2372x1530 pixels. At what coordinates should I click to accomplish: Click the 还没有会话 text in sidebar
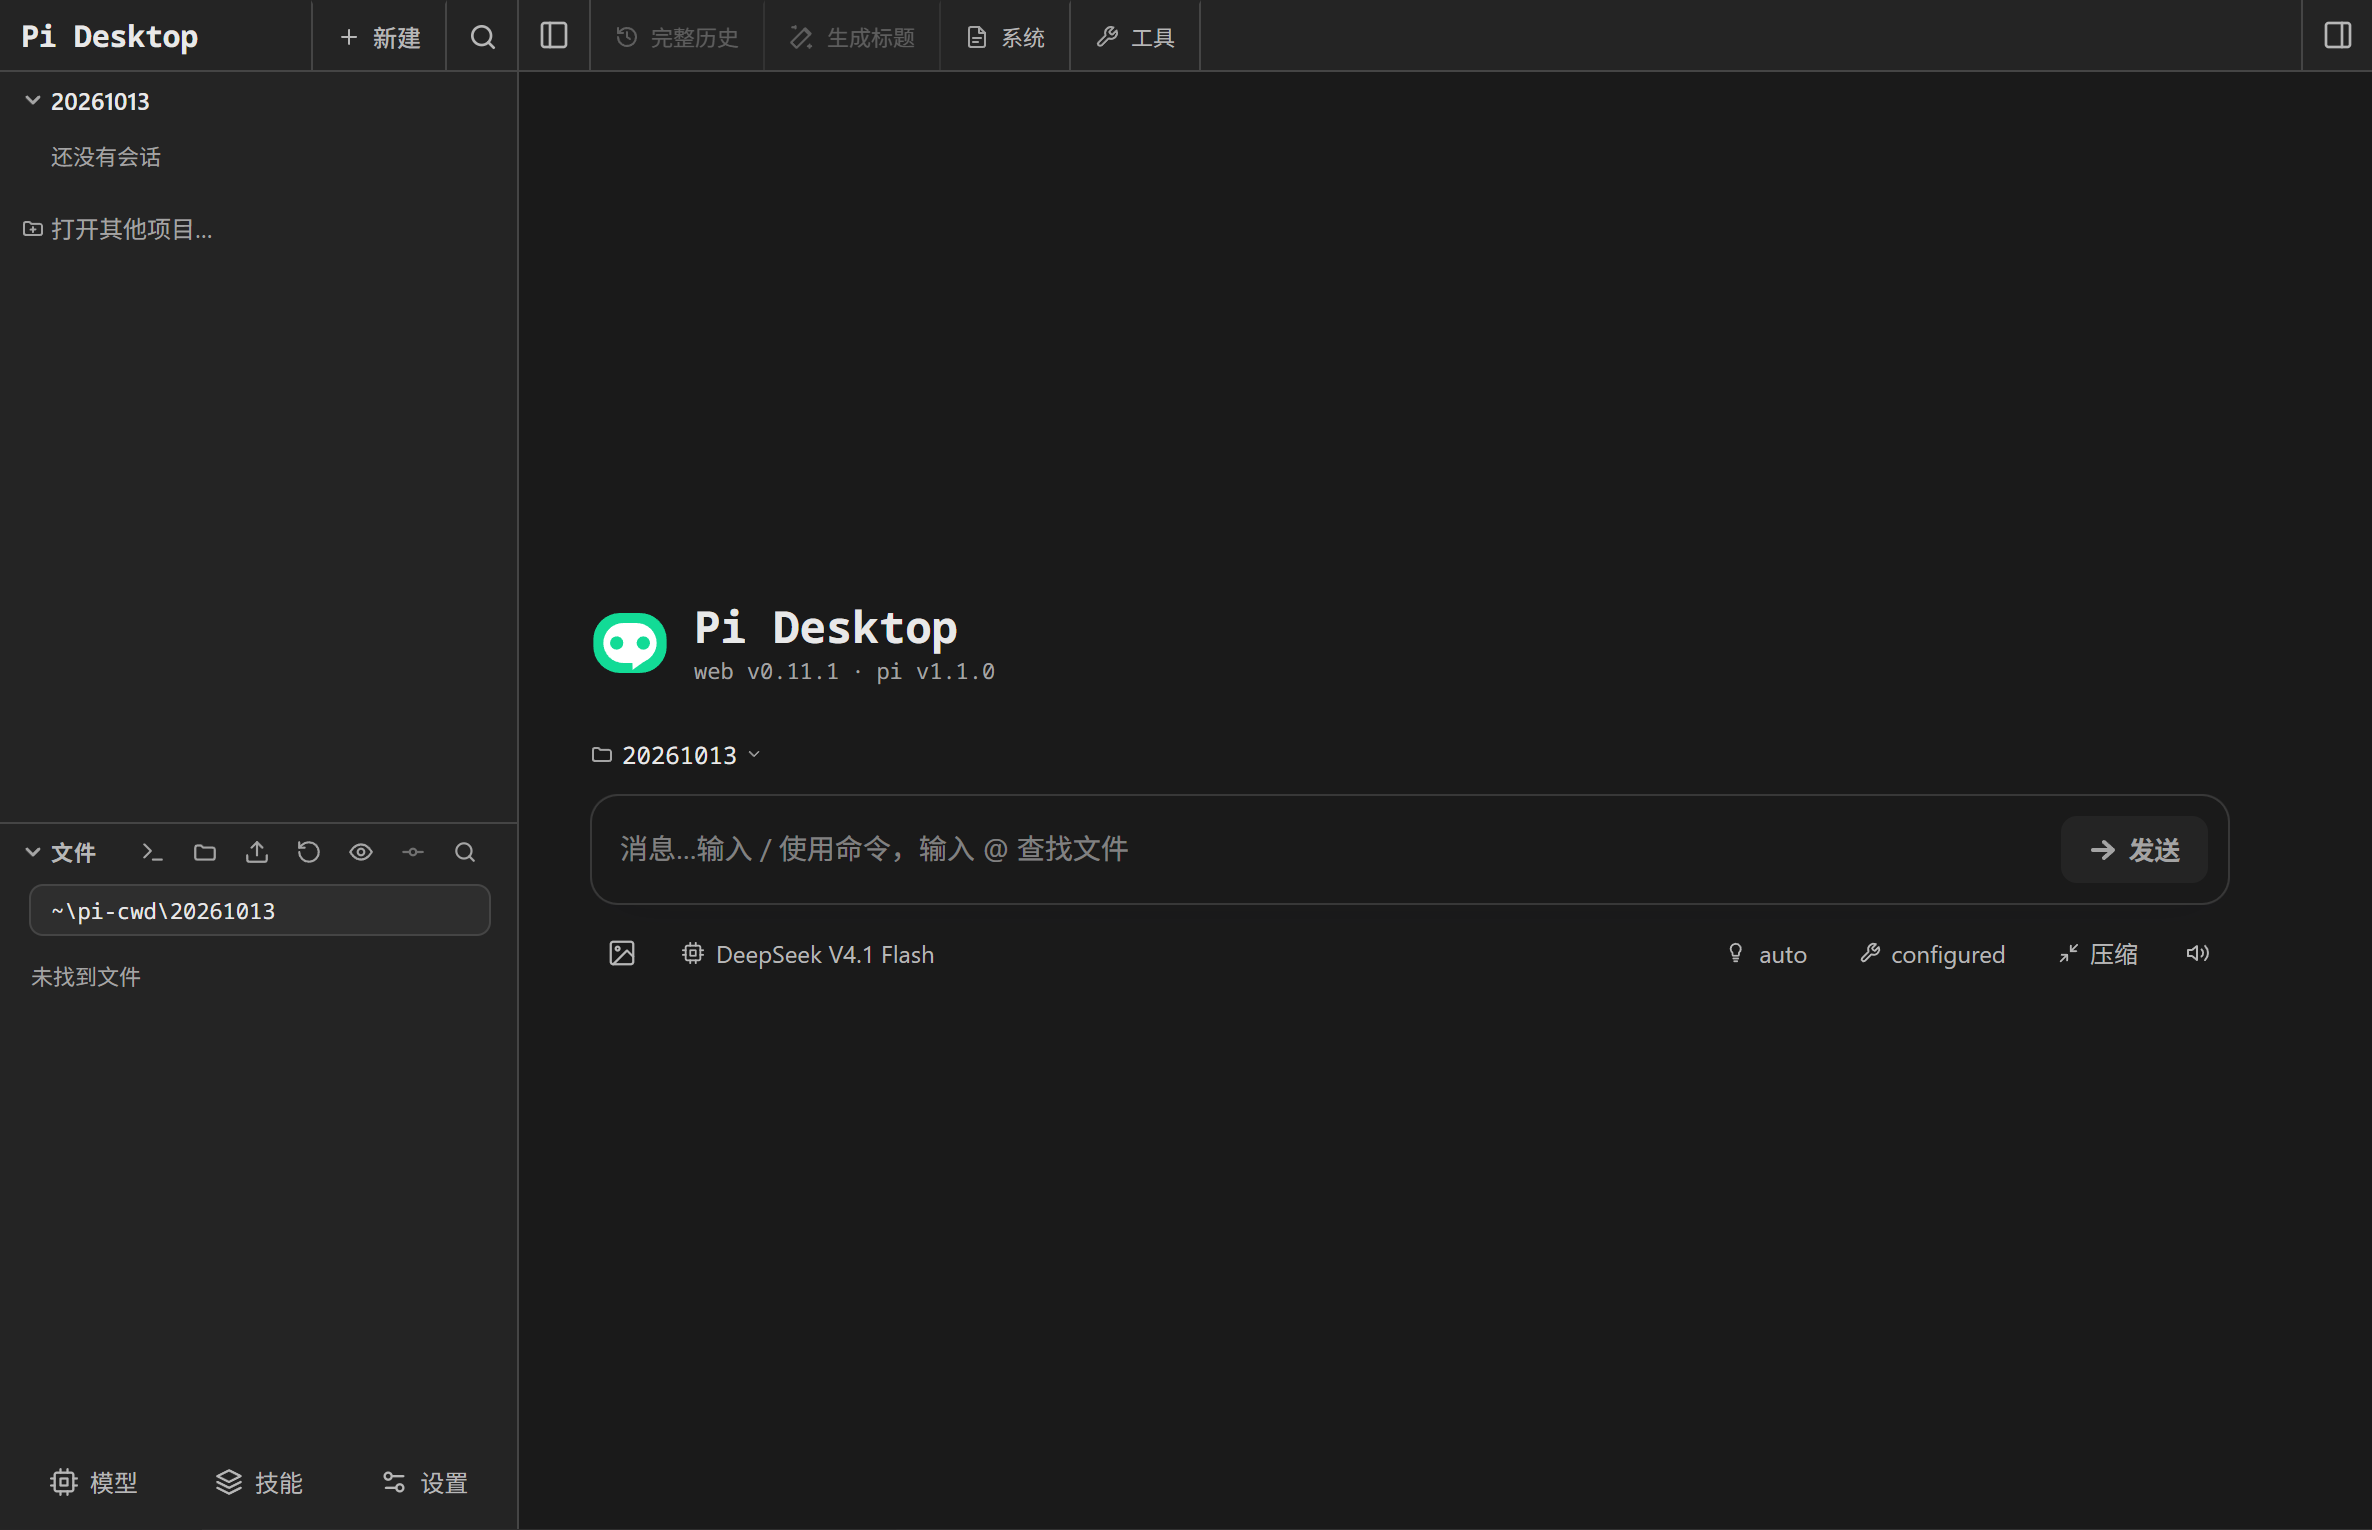click(106, 157)
